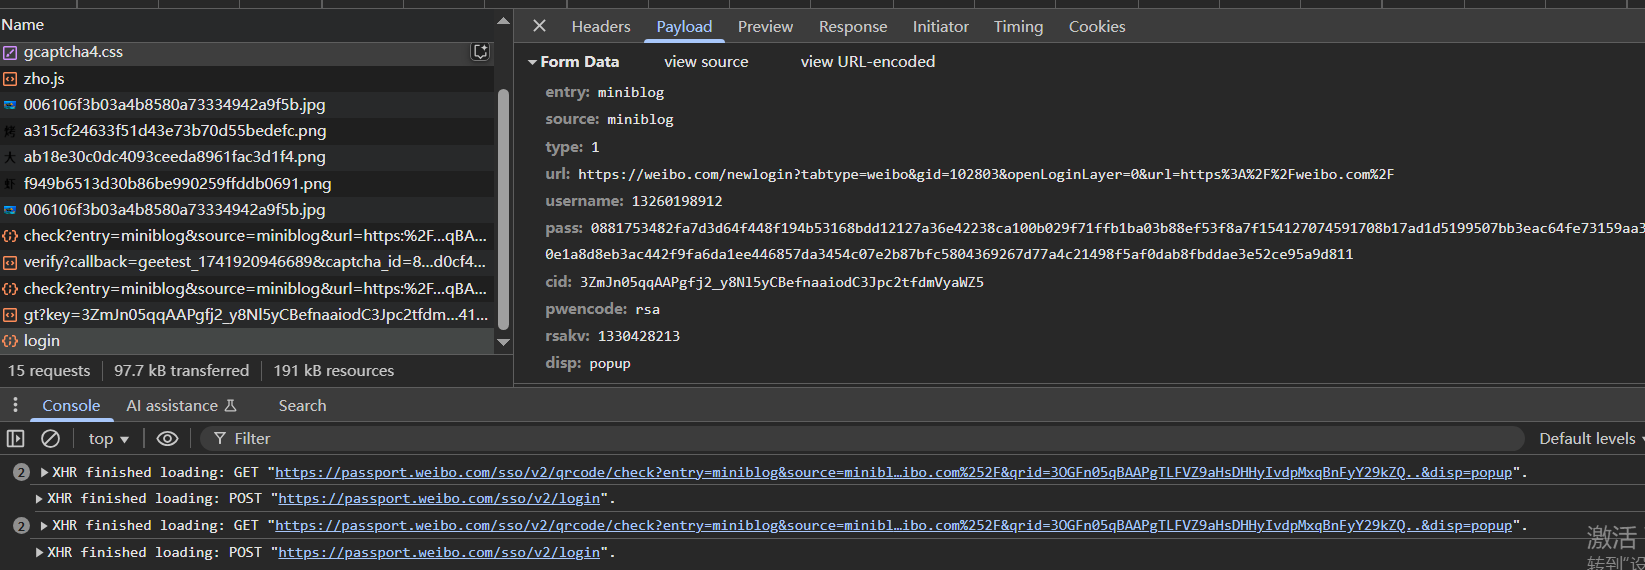The image size is (1645, 570).
Task: Open the Default levels dropdown
Action: coord(1590,438)
